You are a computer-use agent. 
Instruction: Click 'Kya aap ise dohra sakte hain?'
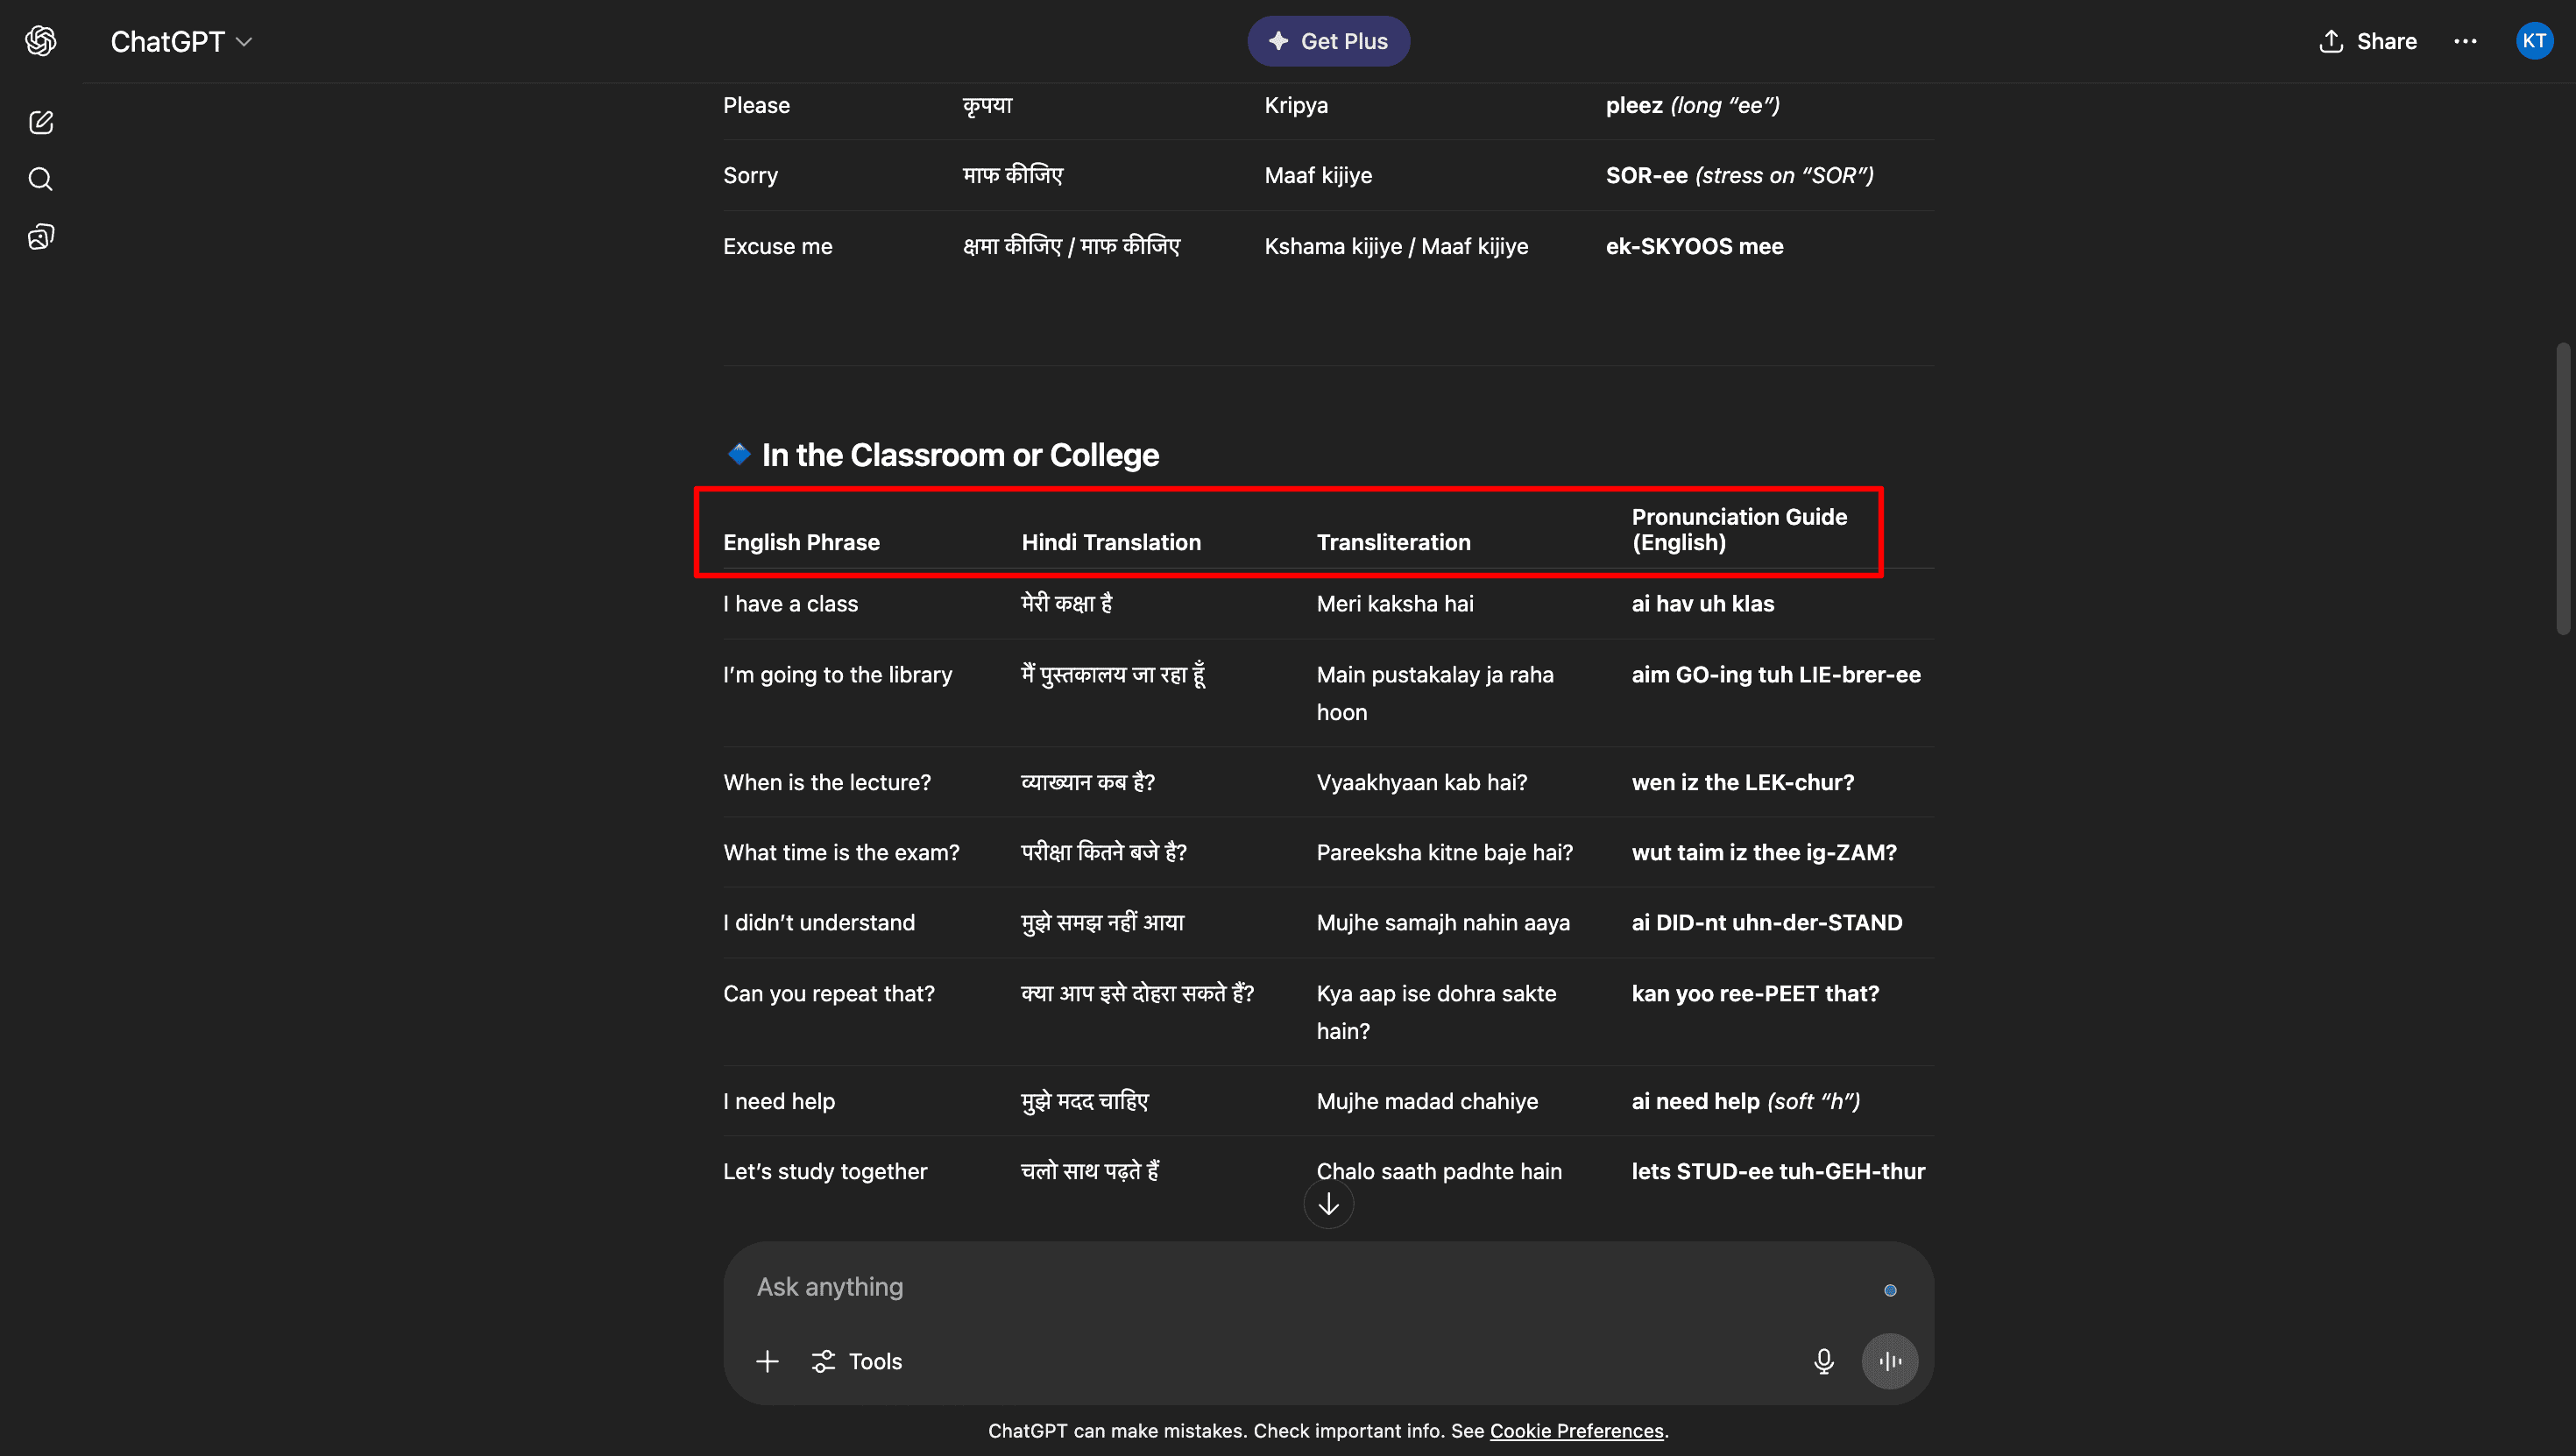pos(1435,1012)
